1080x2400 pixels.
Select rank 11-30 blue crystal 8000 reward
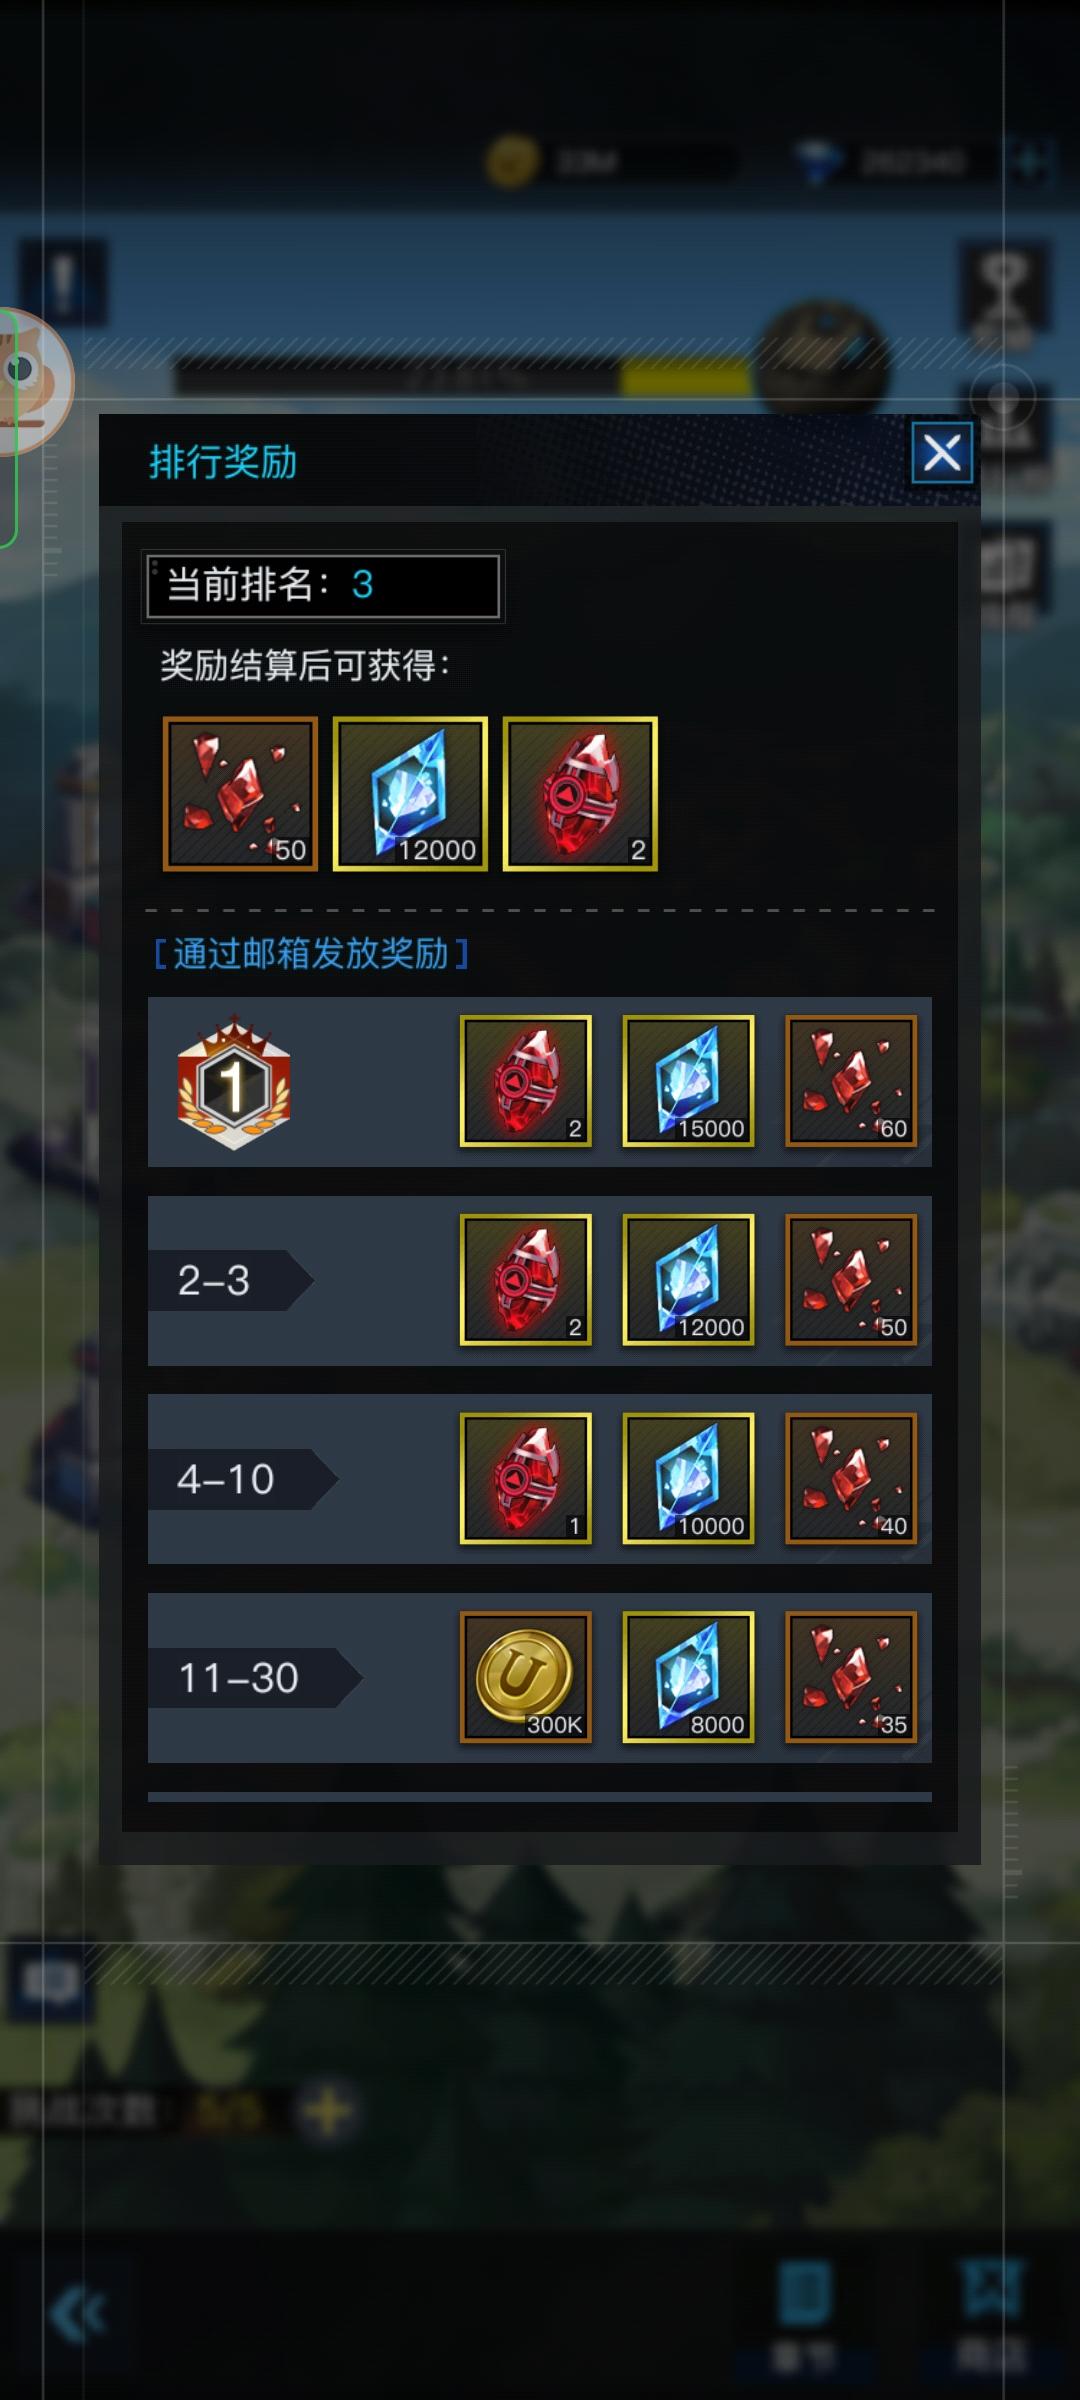coord(688,1677)
